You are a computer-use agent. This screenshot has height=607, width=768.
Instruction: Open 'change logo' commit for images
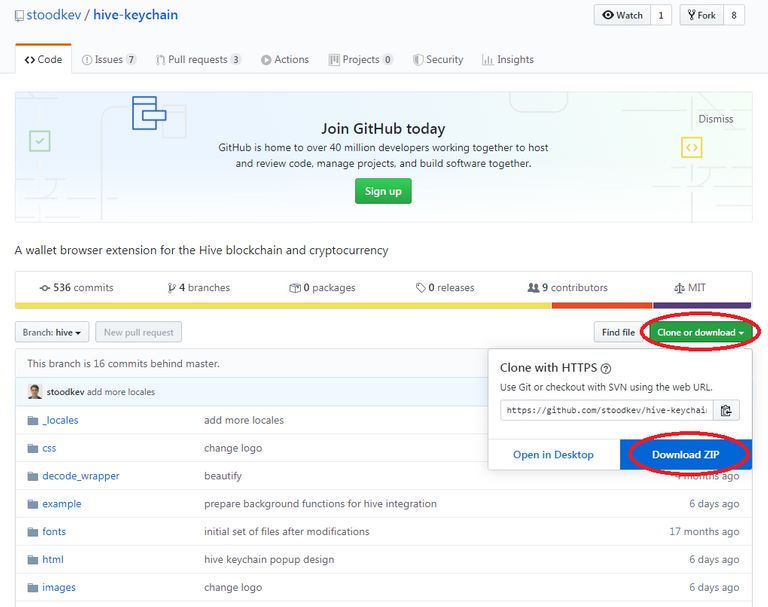click(233, 587)
